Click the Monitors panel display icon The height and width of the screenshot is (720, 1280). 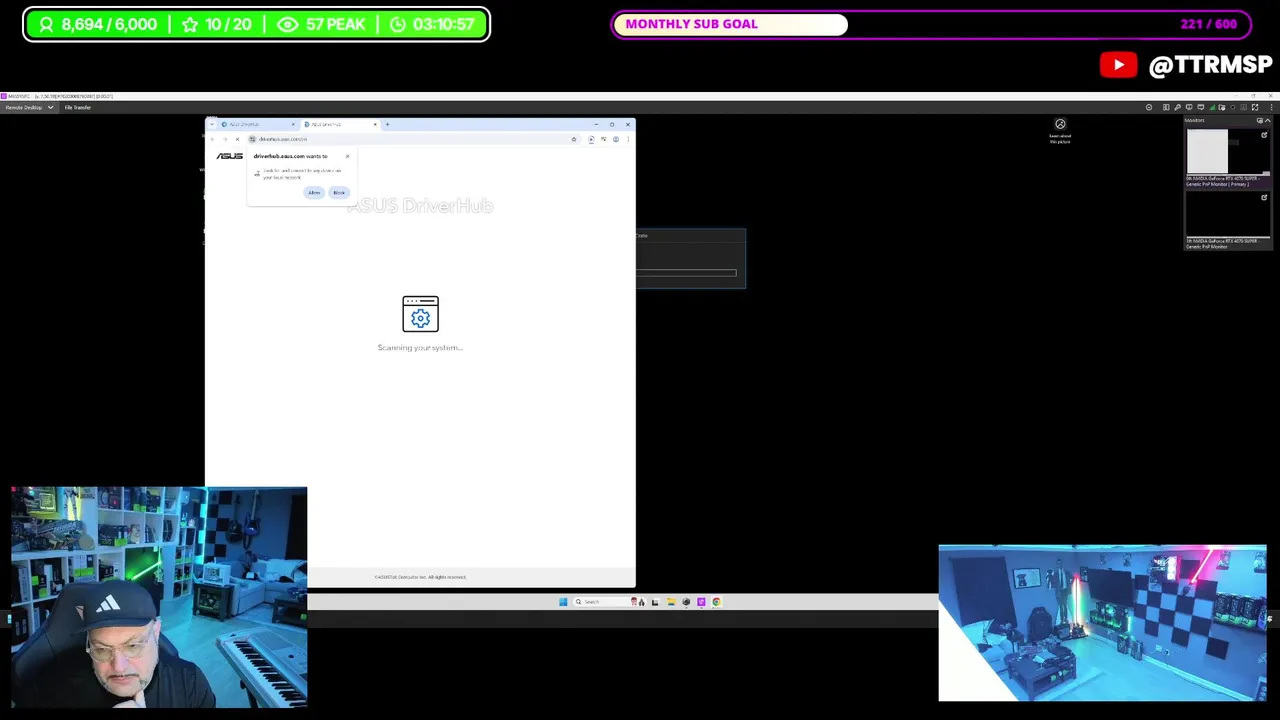pos(1260,120)
